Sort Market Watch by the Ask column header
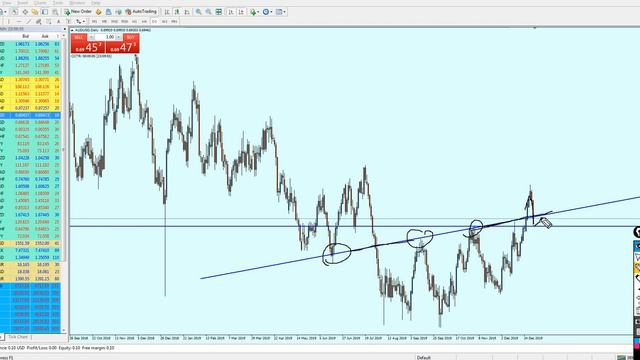Viewport: 640px width, 360px height. [45, 36]
